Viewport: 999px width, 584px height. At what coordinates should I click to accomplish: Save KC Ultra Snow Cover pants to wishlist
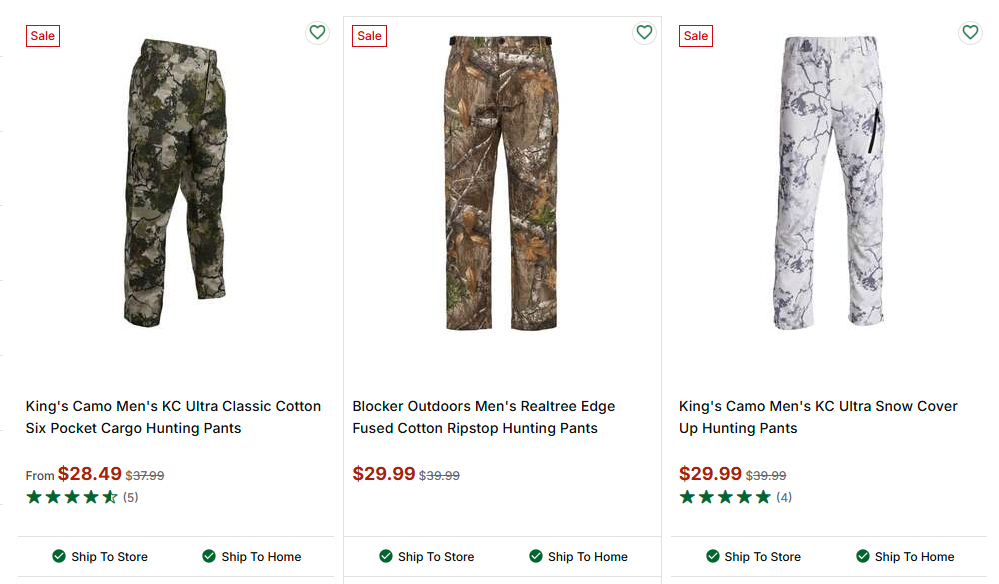(x=970, y=33)
